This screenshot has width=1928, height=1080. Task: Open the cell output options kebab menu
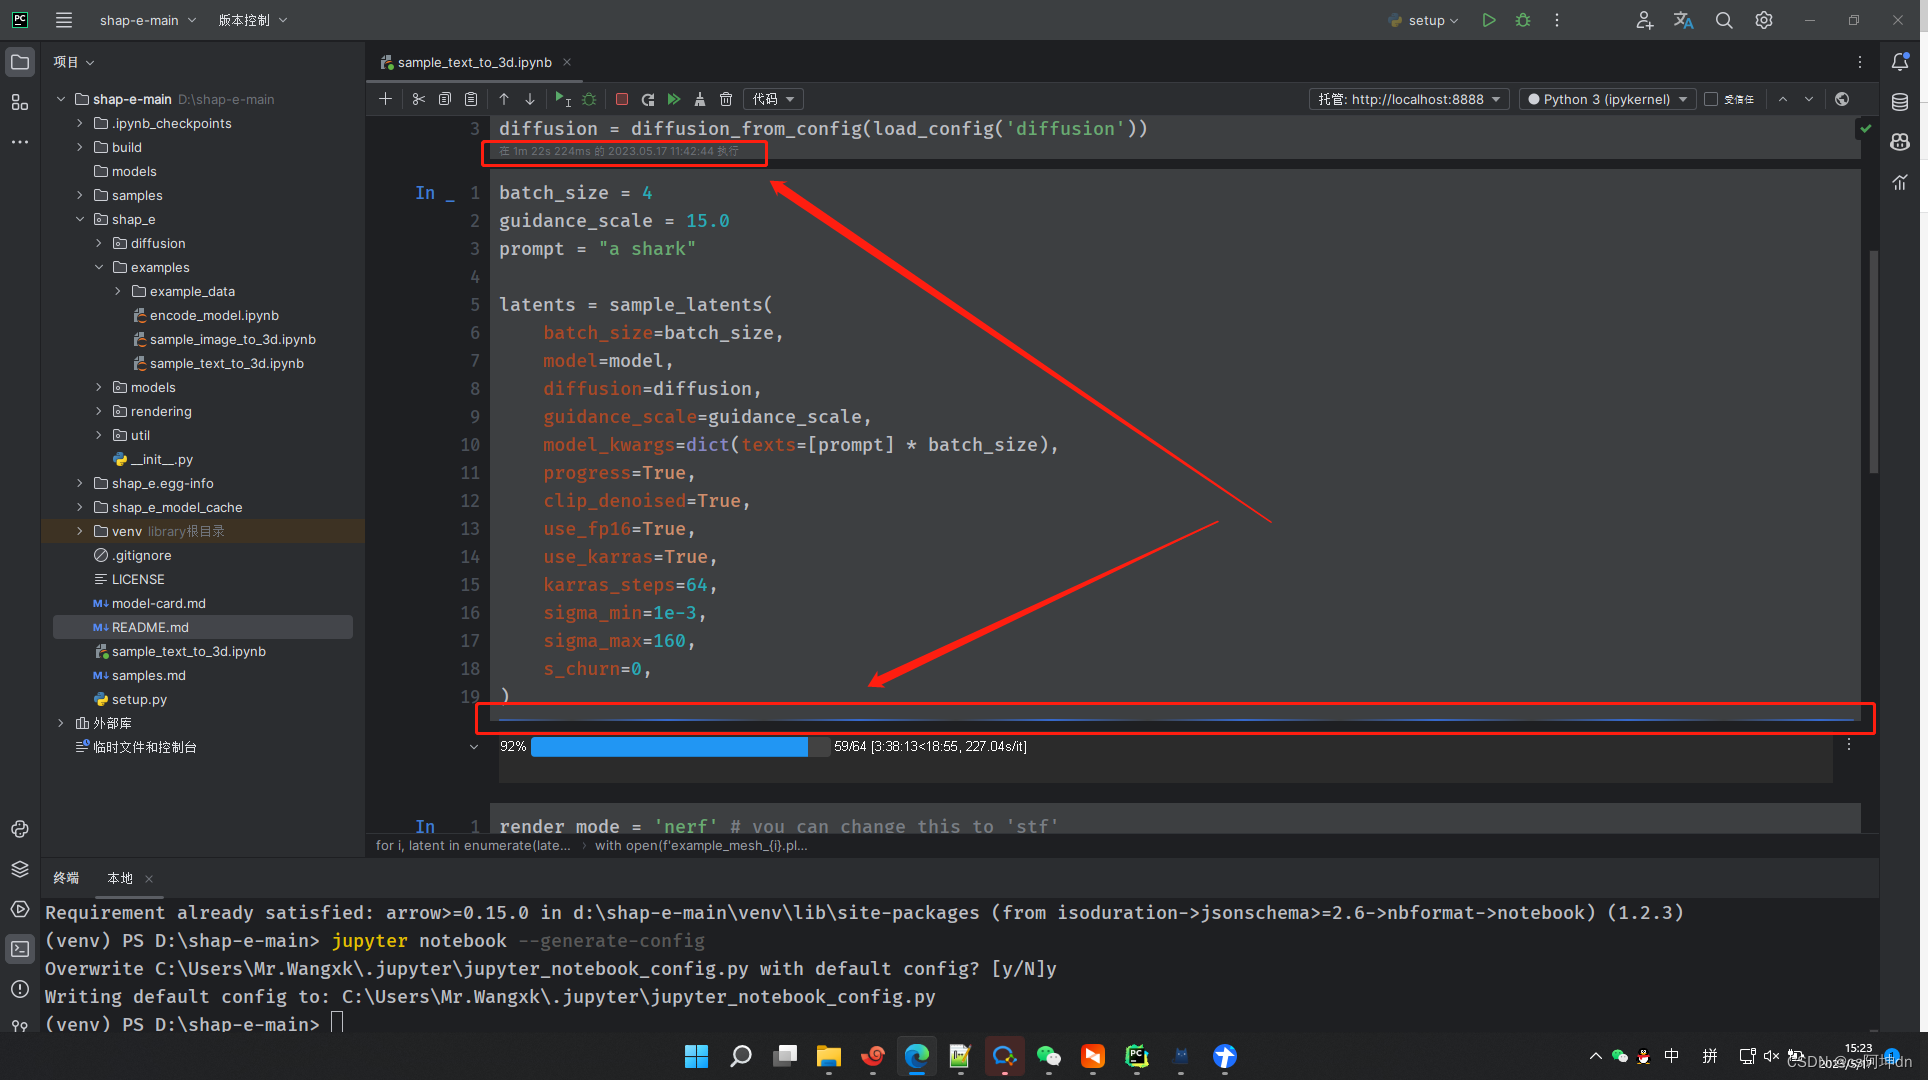click(x=1849, y=745)
